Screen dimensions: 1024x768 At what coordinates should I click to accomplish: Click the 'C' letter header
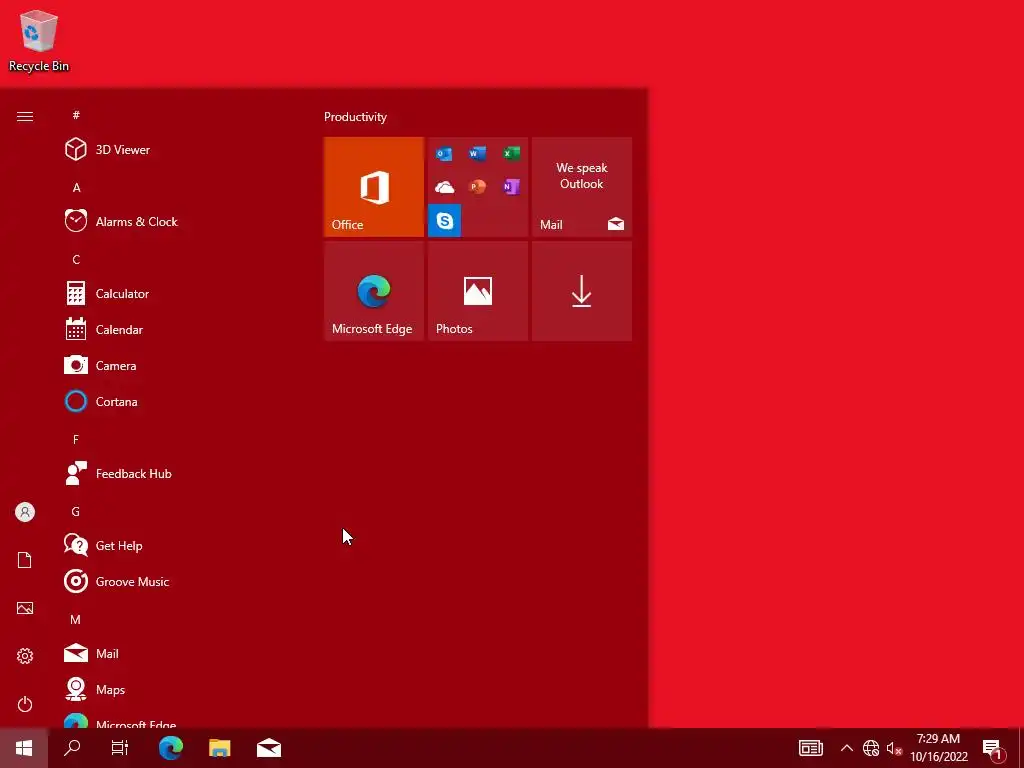click(76, 259)
